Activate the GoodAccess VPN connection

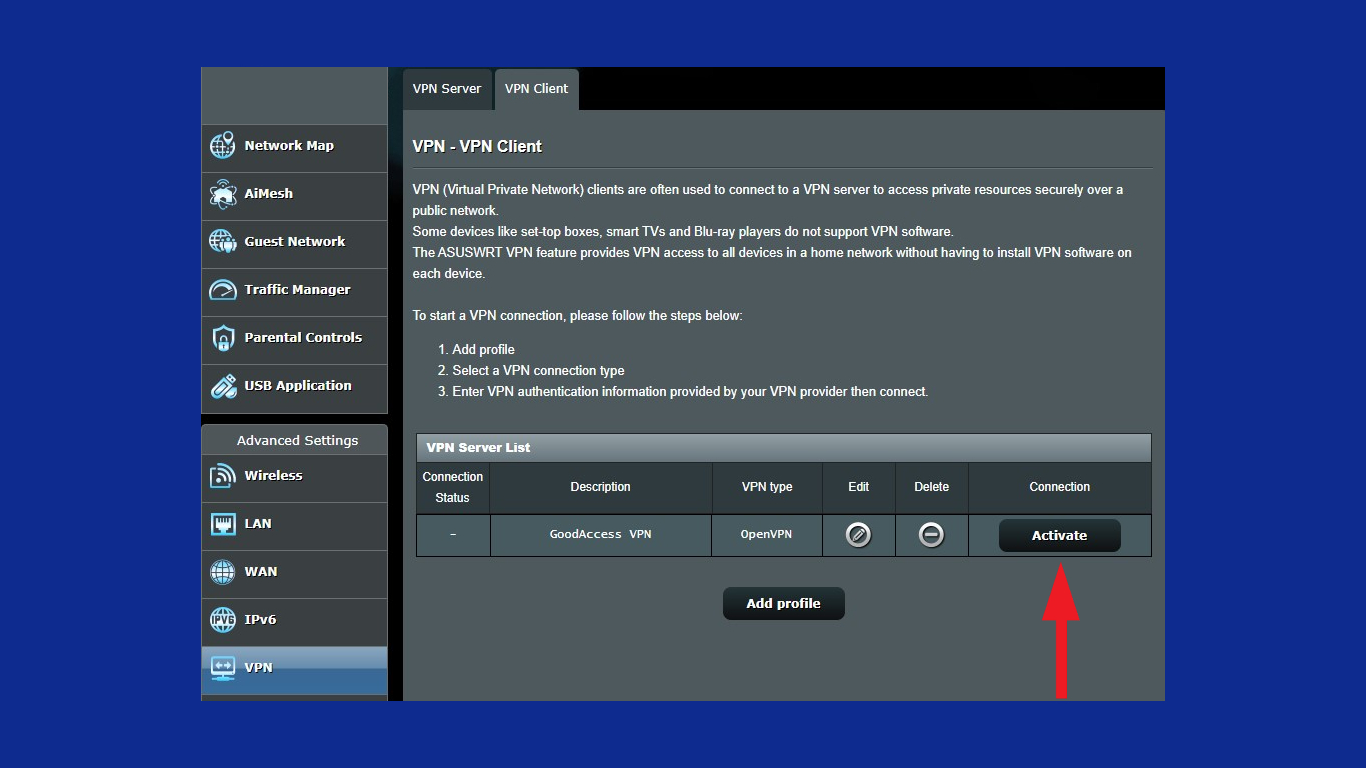1059,536
